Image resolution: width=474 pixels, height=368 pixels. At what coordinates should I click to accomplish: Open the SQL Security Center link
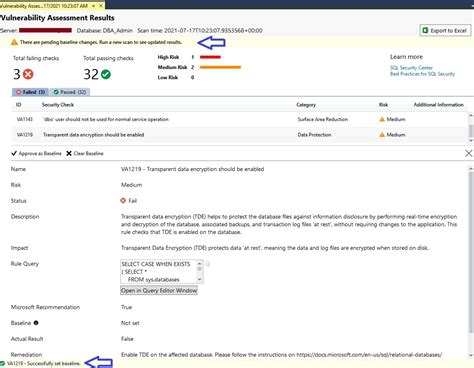(x=411, y=68)
